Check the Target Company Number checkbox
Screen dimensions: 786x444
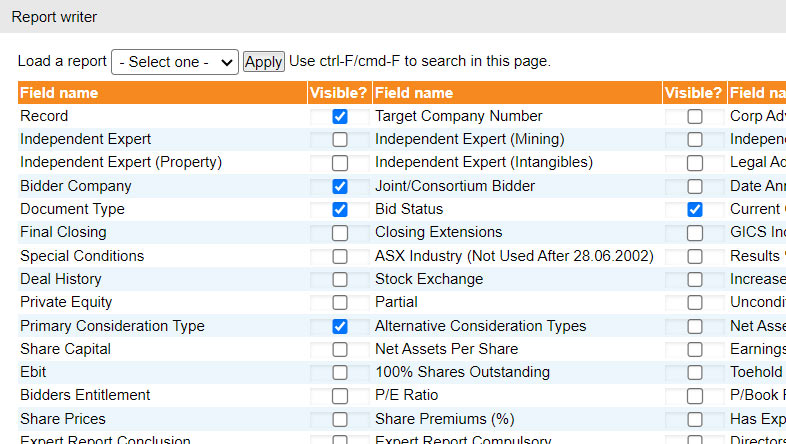pyautogui.click(x=695, y=117)
